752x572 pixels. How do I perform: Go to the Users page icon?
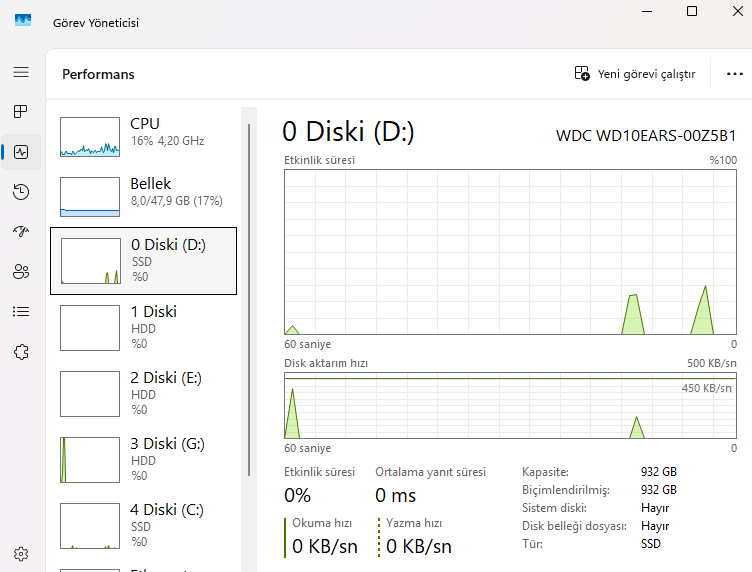[x=21, y=271]
